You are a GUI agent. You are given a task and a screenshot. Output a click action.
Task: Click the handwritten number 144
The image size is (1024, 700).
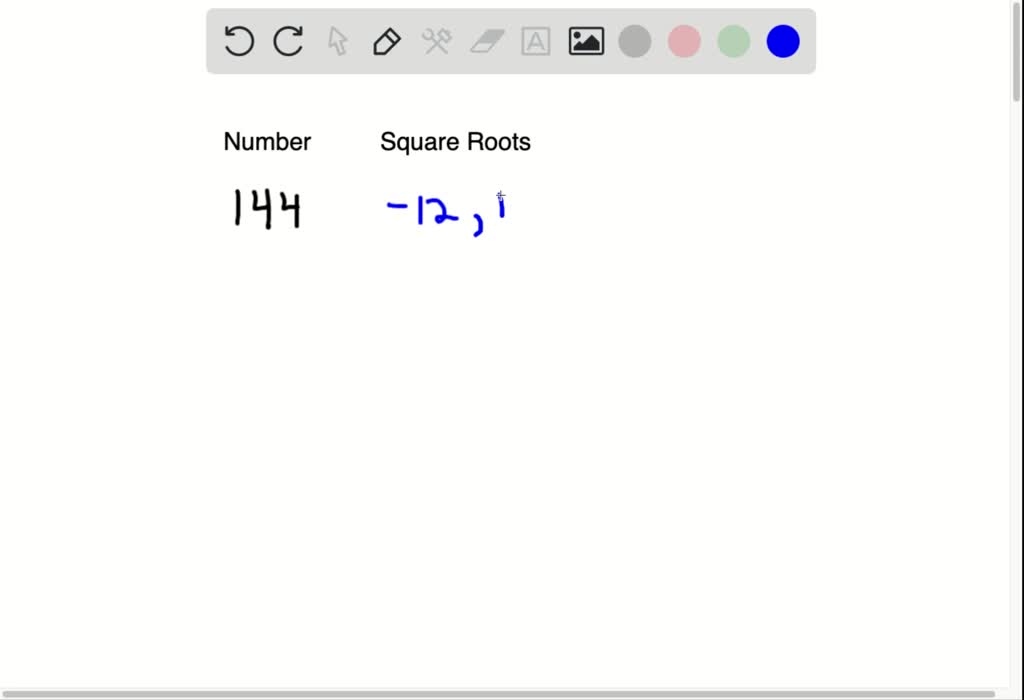tap(268, 209)
